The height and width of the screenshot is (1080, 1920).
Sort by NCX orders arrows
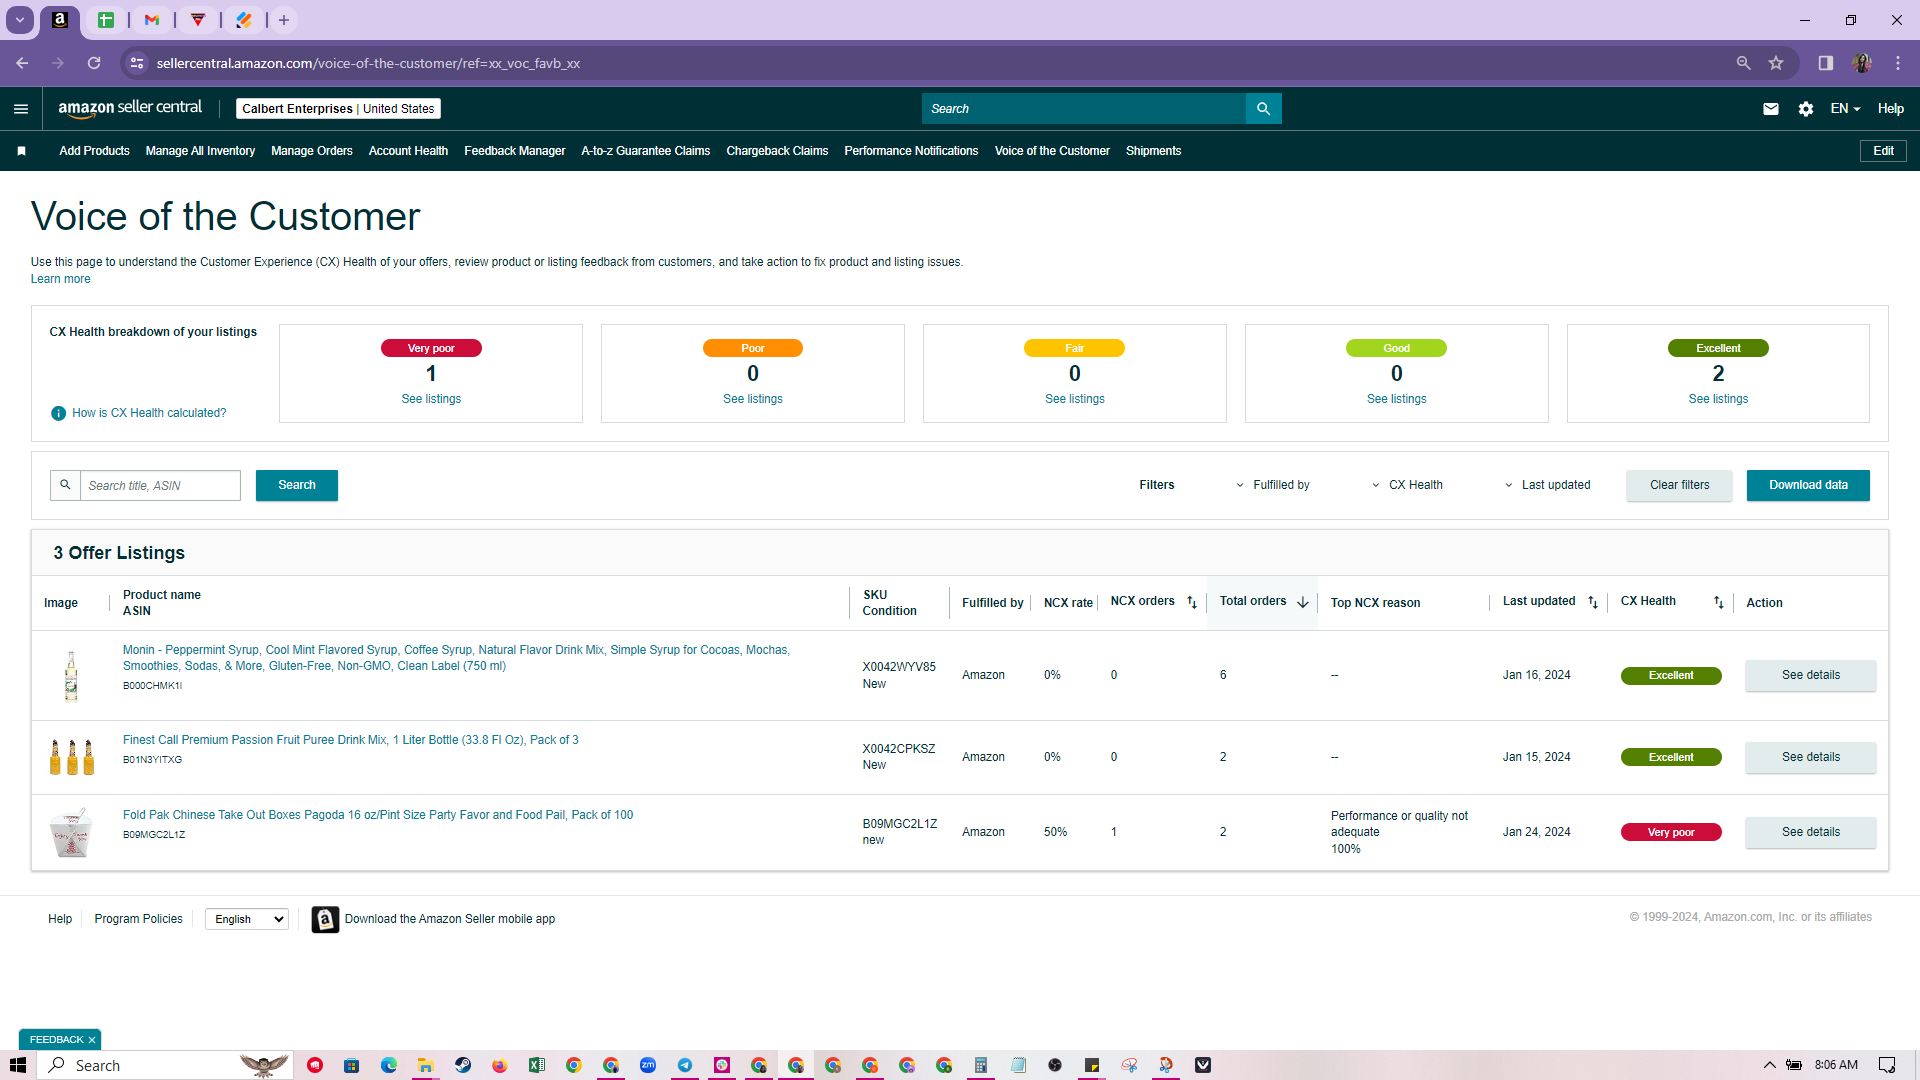tap(1192, 602)
